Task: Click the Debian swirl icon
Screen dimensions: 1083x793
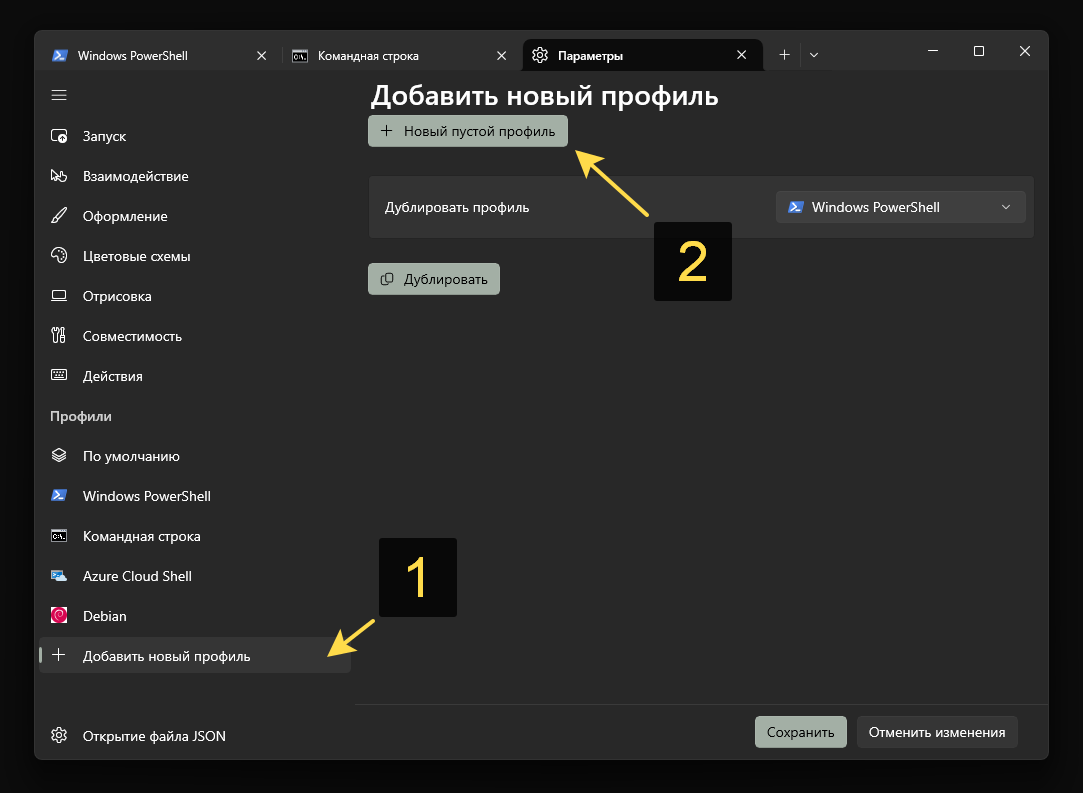Action: (59, 615)
